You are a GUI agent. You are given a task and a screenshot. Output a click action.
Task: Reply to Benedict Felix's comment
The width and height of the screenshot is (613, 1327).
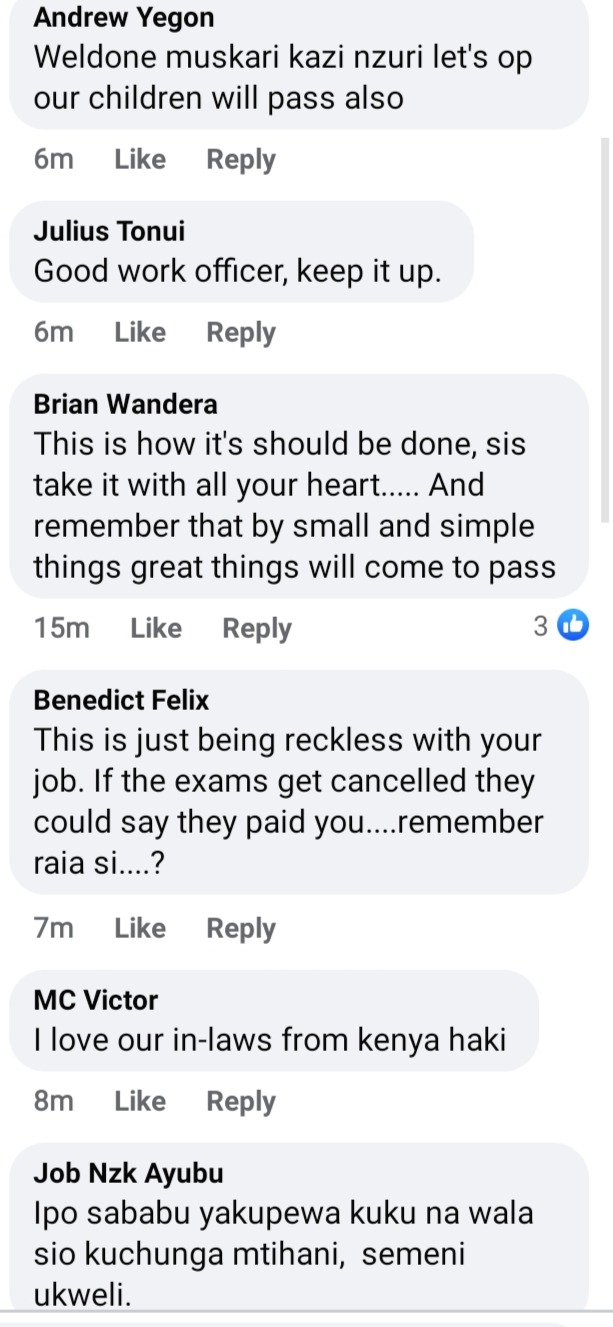pyautogui.click(x=241, y=929)
